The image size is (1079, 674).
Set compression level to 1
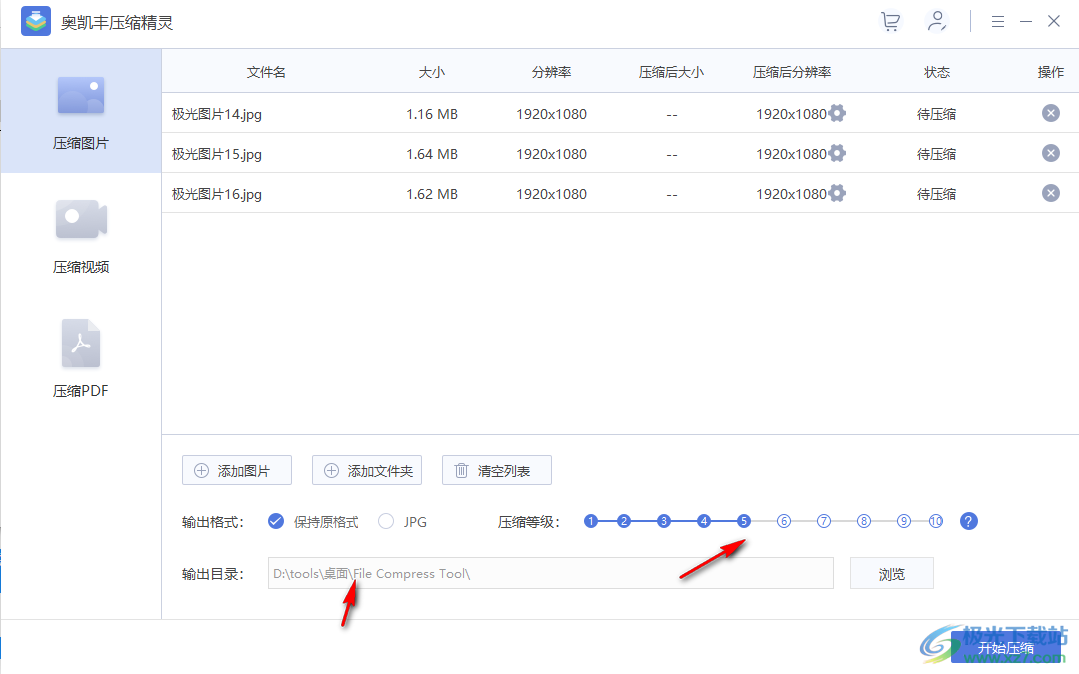[x=590, y=521]
